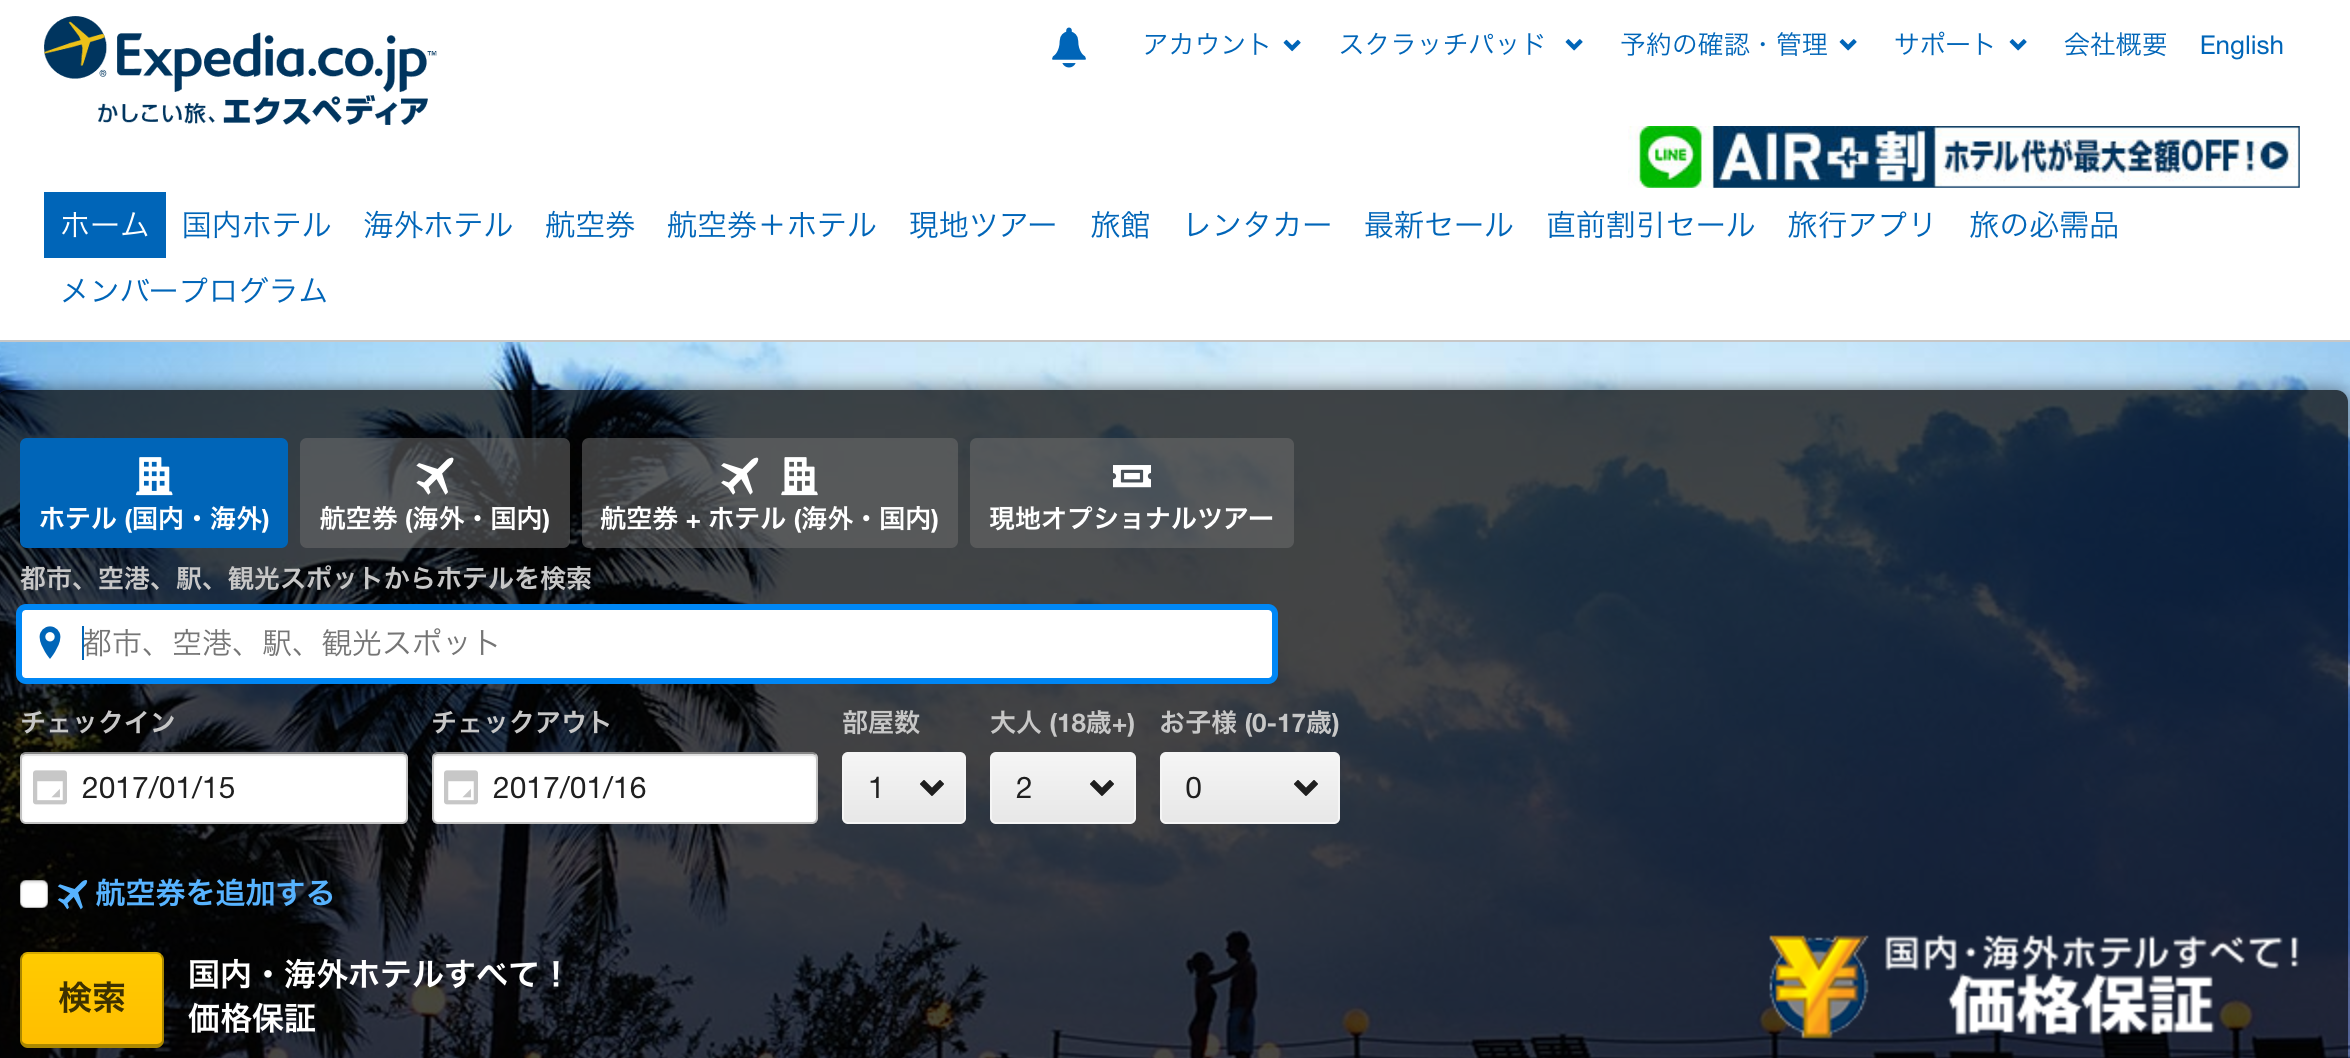Image resolution: width=2350 pixels, height=1058 pixels.
Task: Click the green LINE icon
Action: click(x=1670, y=157)
